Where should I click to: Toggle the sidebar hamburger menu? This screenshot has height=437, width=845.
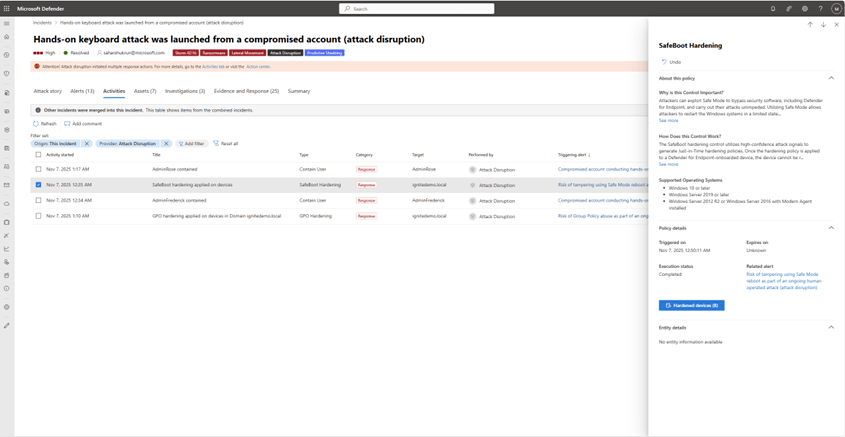(7, 23)
